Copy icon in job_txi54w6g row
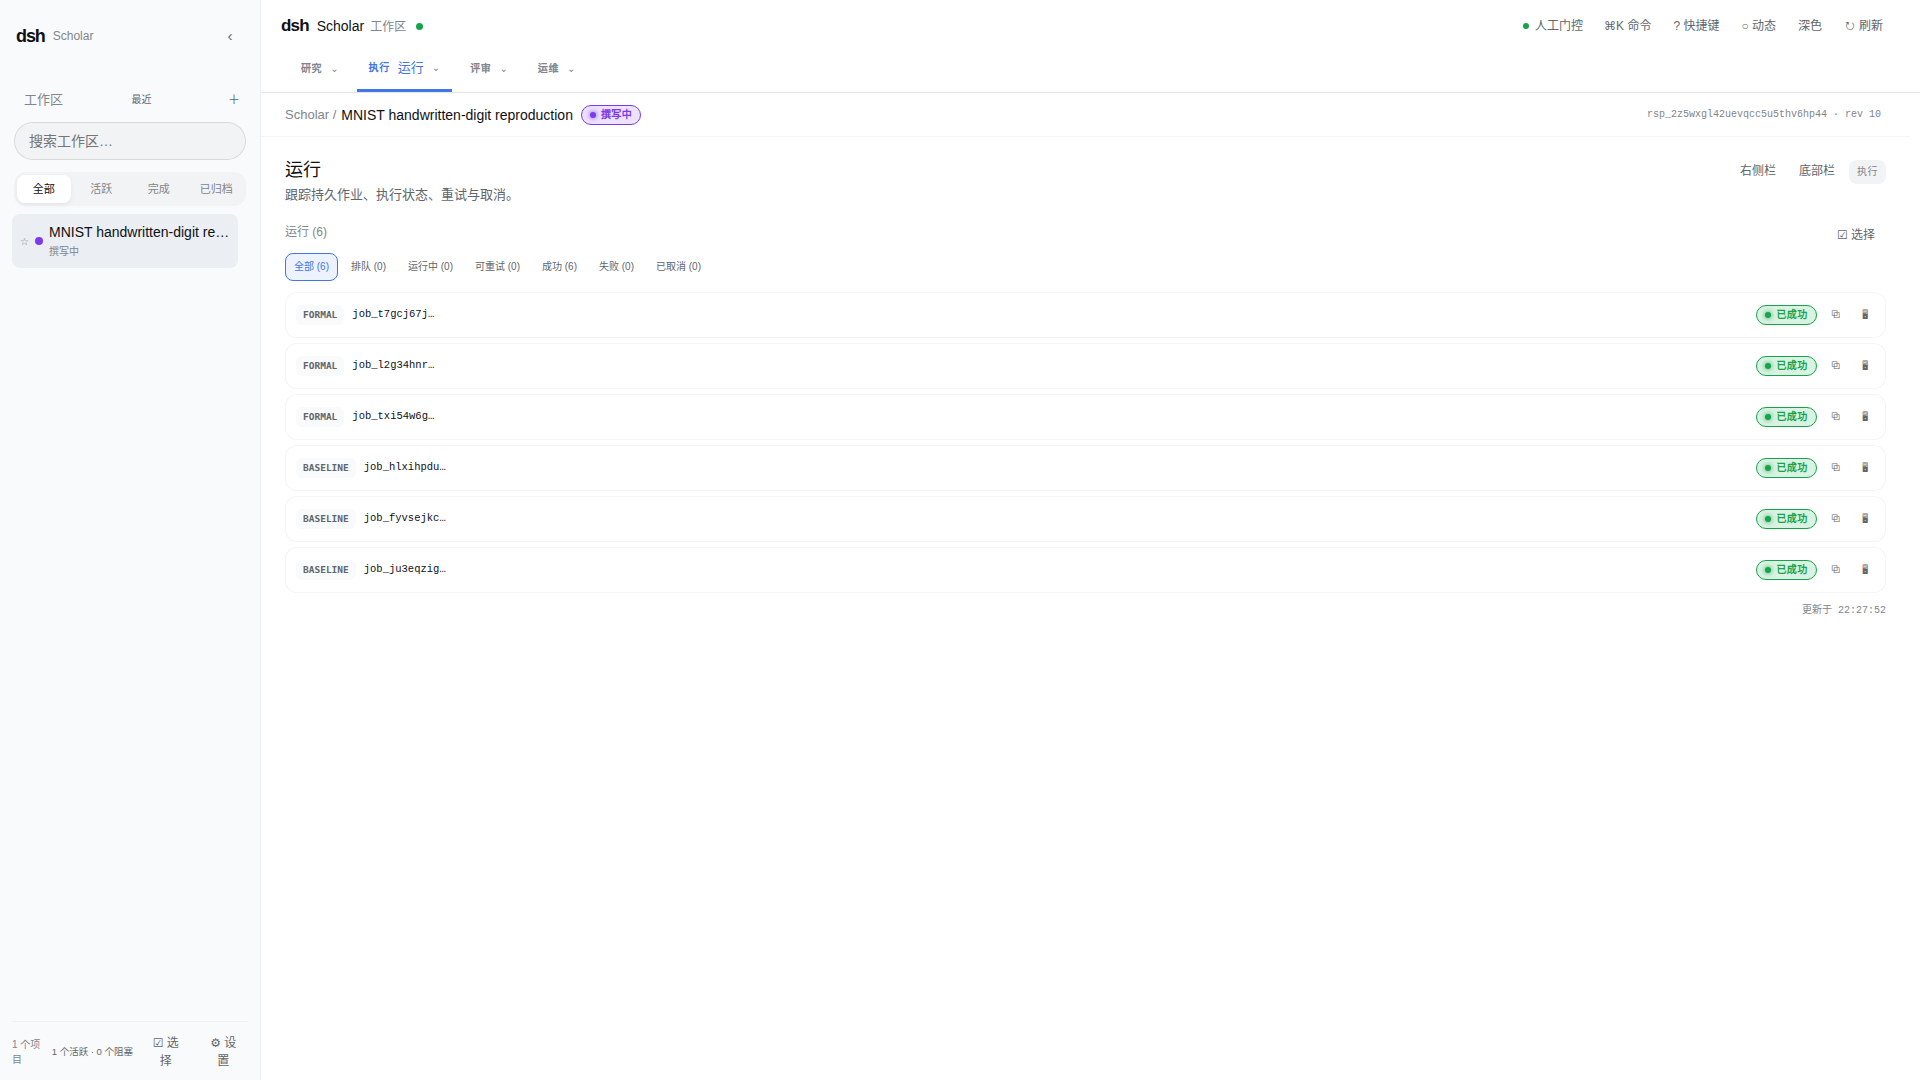1920x1080 pixels. [1836, 417]
